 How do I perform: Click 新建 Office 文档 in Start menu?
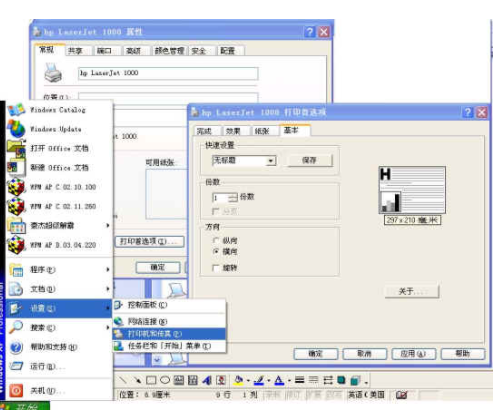point(59,168)
